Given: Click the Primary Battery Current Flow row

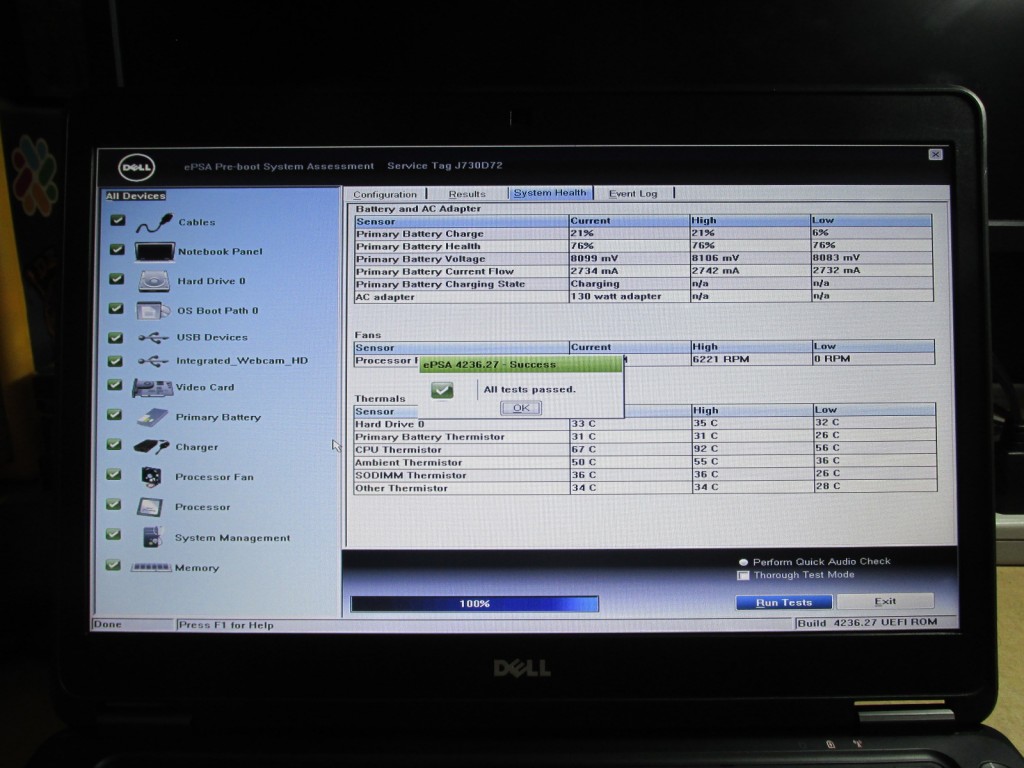Looking at the screenshot, I should [x=643, y=271].
